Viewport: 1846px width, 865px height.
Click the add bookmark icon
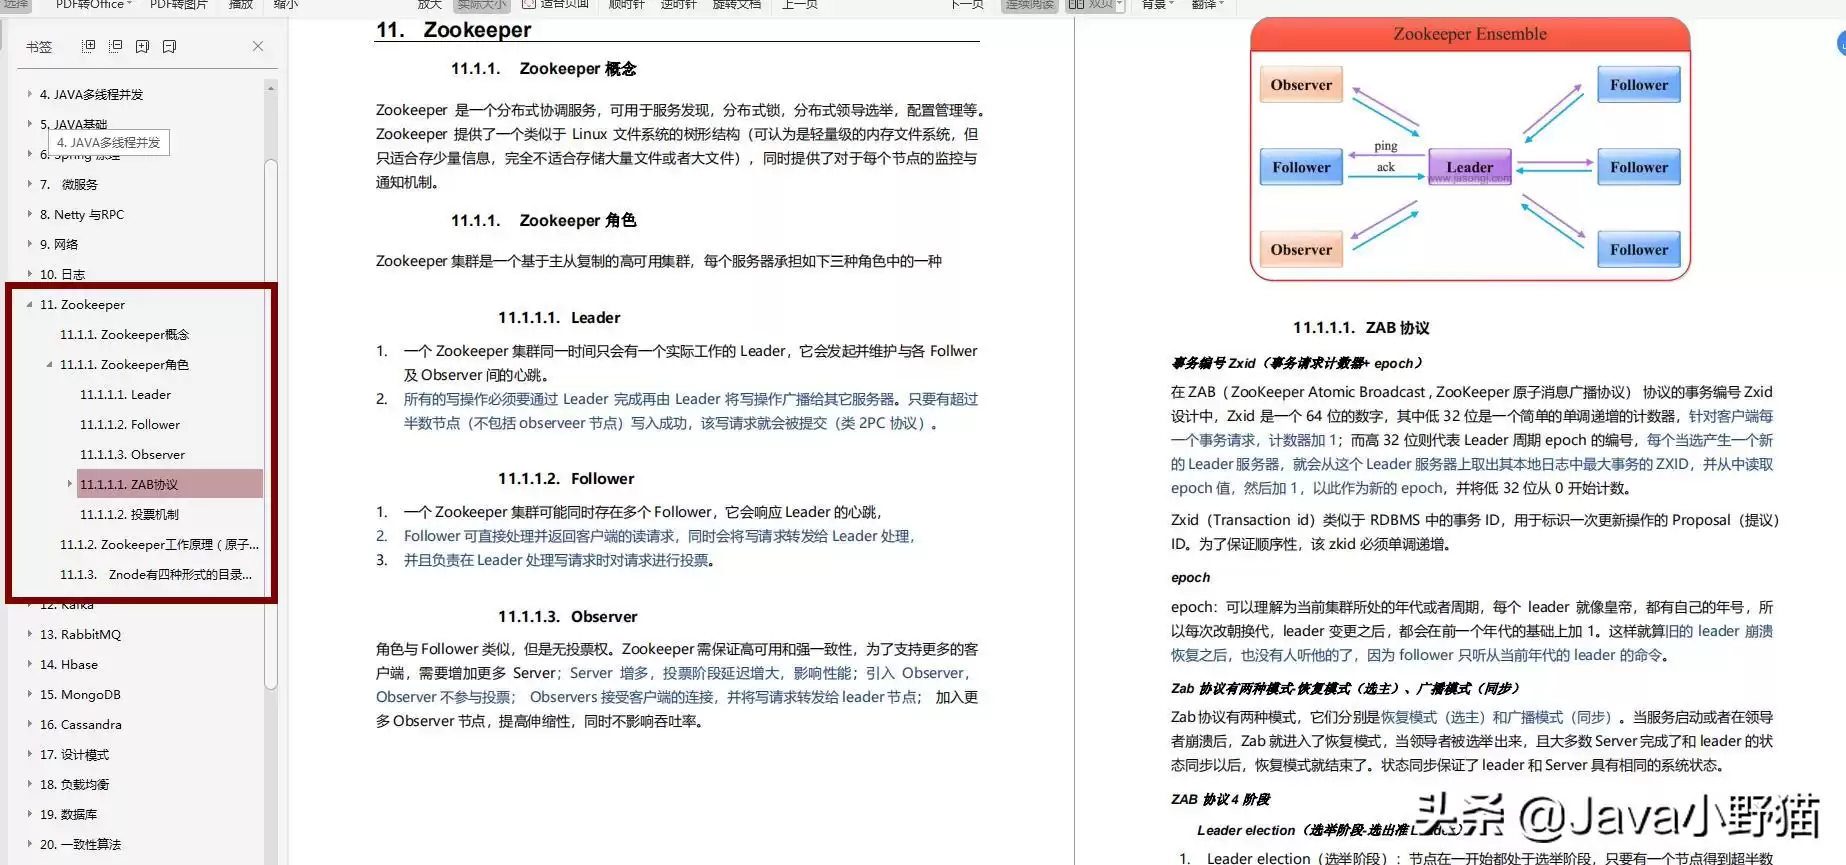[x=142, y=46]
